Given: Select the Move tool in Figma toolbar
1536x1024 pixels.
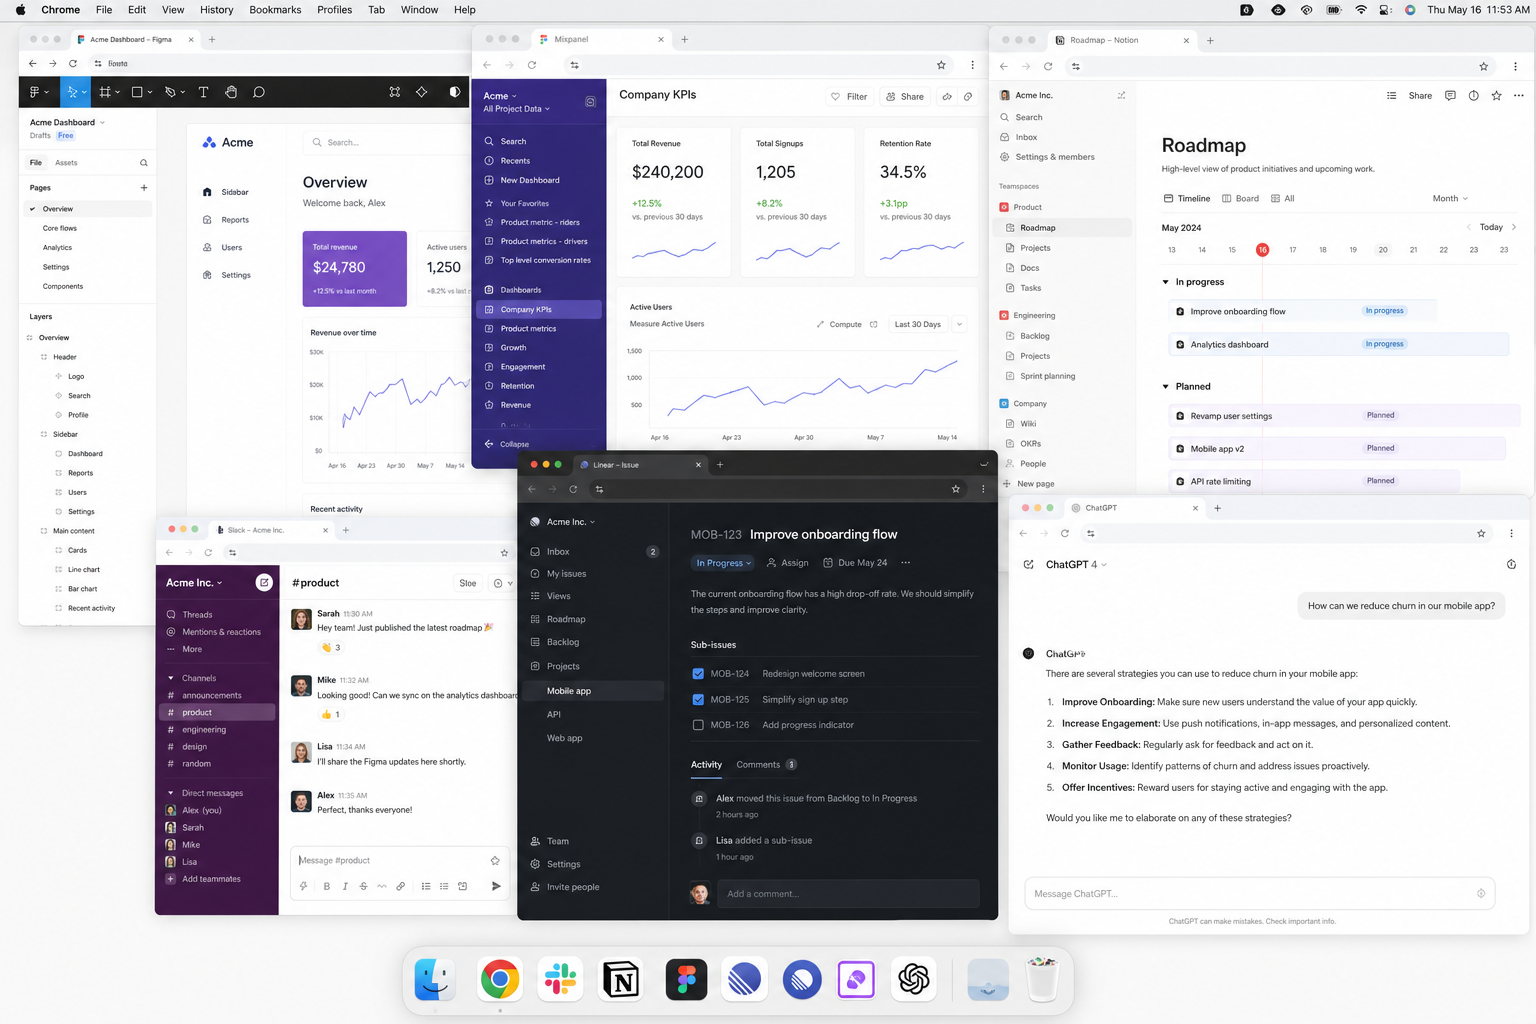Looking at the screenshot, I should coord(72,92).
